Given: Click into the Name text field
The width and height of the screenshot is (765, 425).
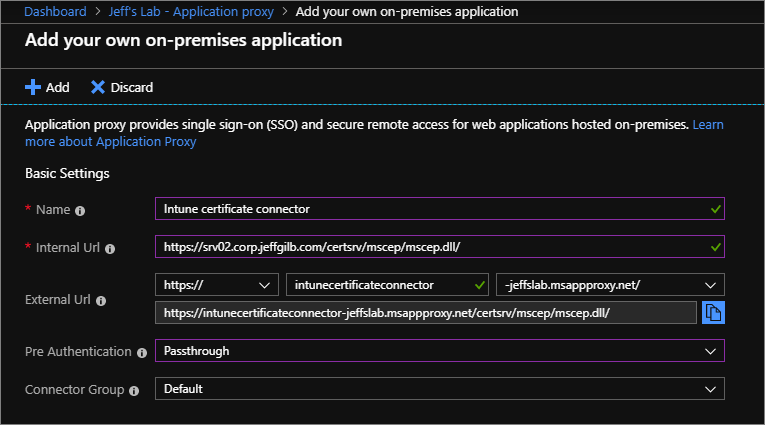Looking at the screenshot, I should click(440, 209).
